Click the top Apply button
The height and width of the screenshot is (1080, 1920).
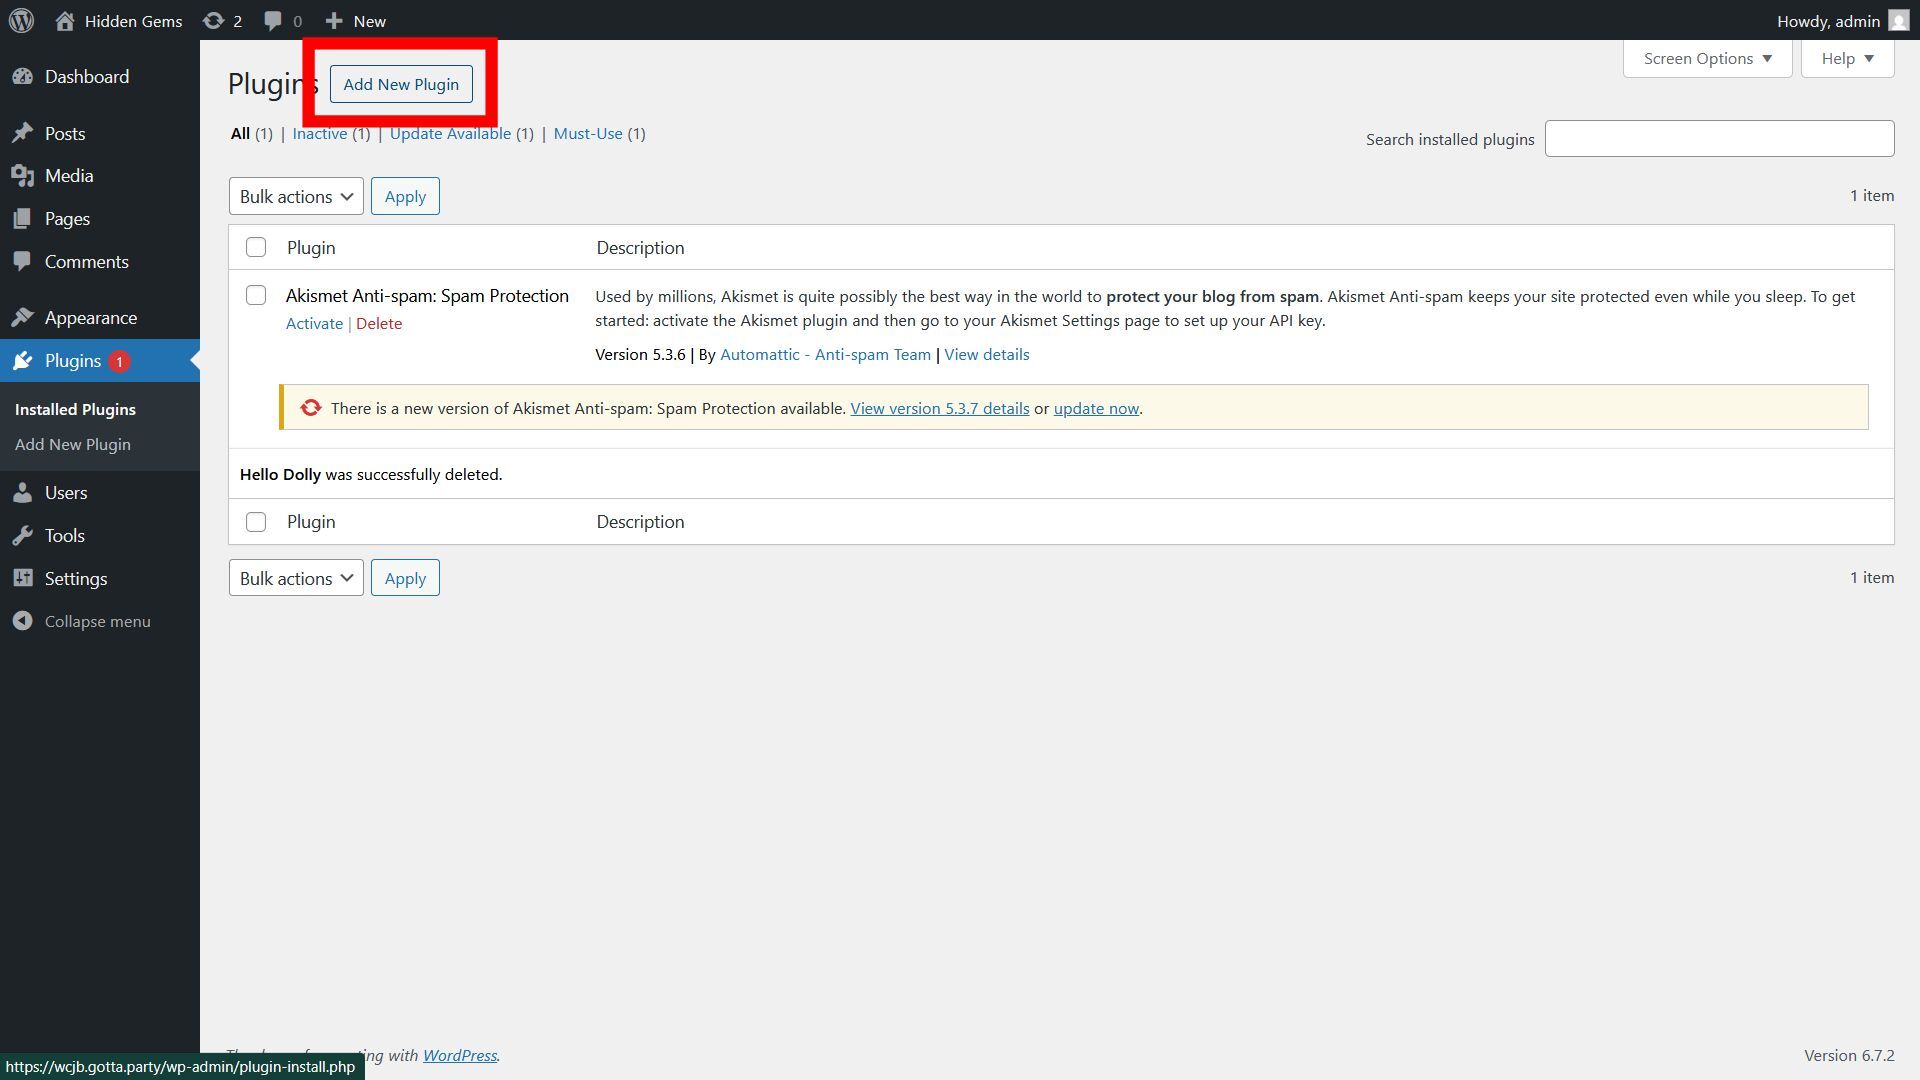pos(405,196)
